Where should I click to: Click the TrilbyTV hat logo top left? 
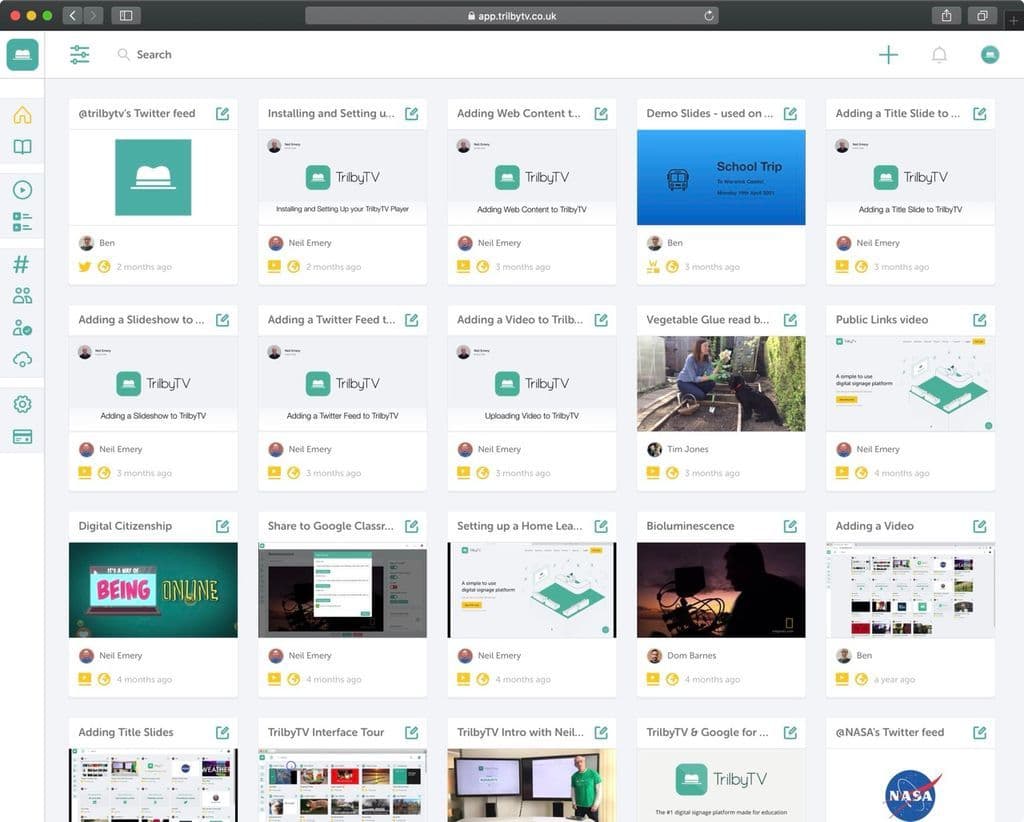pyautogui.click(x=22, y=54)
